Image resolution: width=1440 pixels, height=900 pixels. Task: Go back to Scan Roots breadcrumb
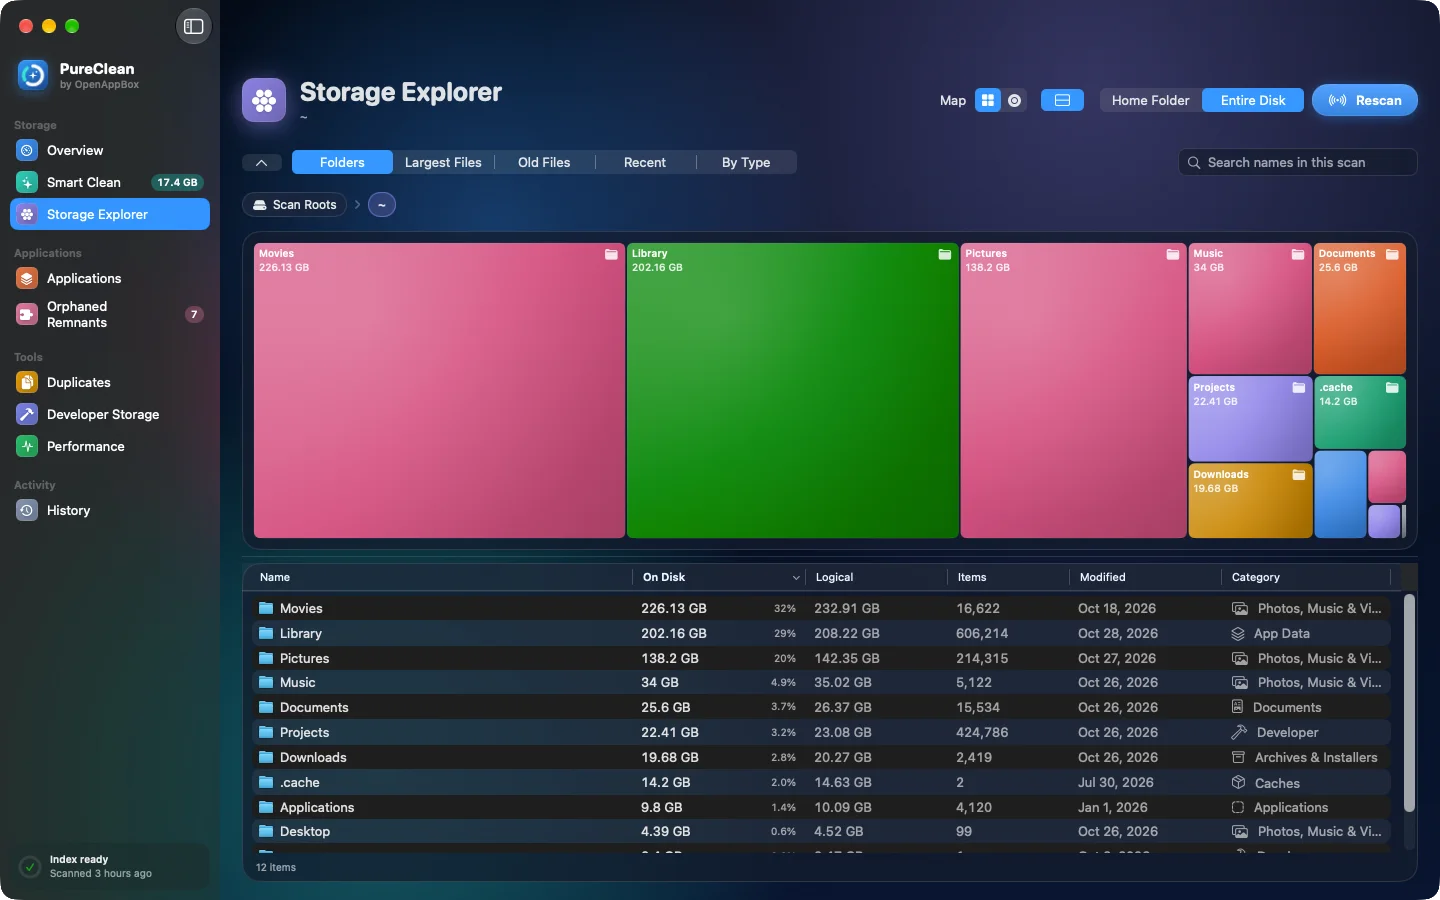point(295,205)
